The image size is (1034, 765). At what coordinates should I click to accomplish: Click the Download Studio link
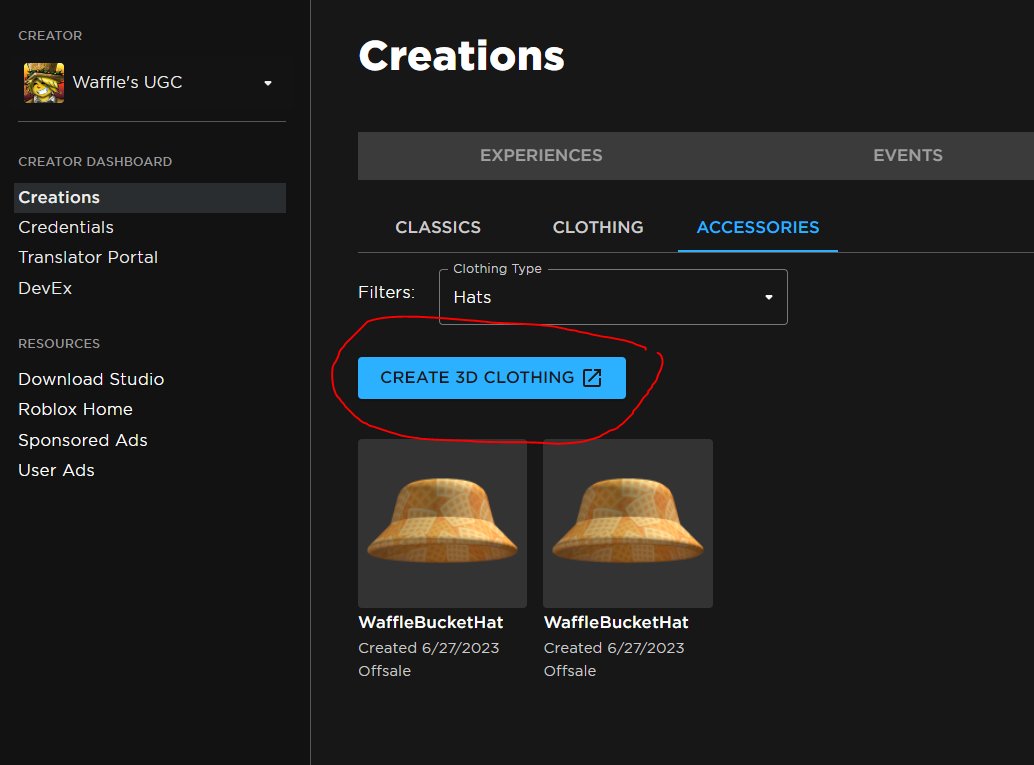91,379
